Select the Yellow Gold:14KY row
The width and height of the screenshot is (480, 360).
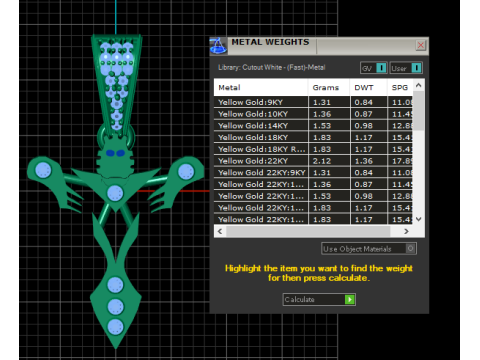[x=313, y=125]
